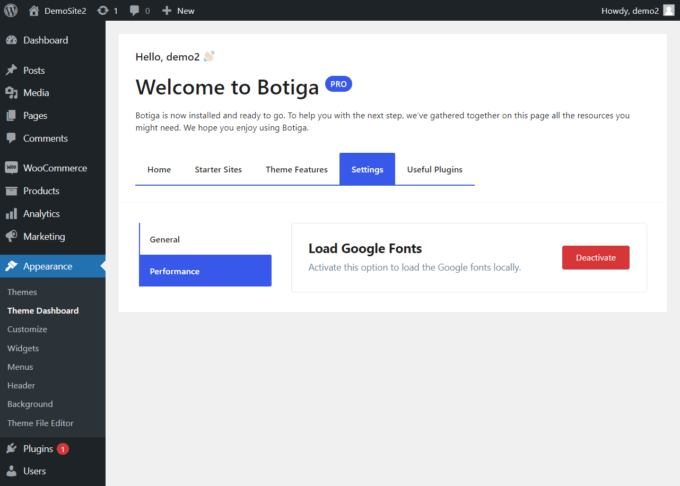Click the user avatar near Howdy, demo2
Screen dimensions: 680x486
pyautogui.click(x=669, y=10)
